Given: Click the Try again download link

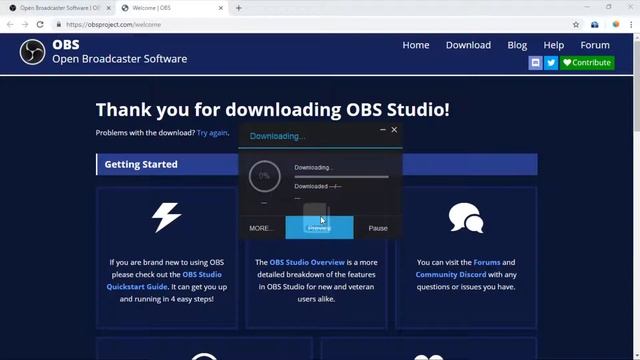Looking at the screenshot, I should (x=212, y=133).
